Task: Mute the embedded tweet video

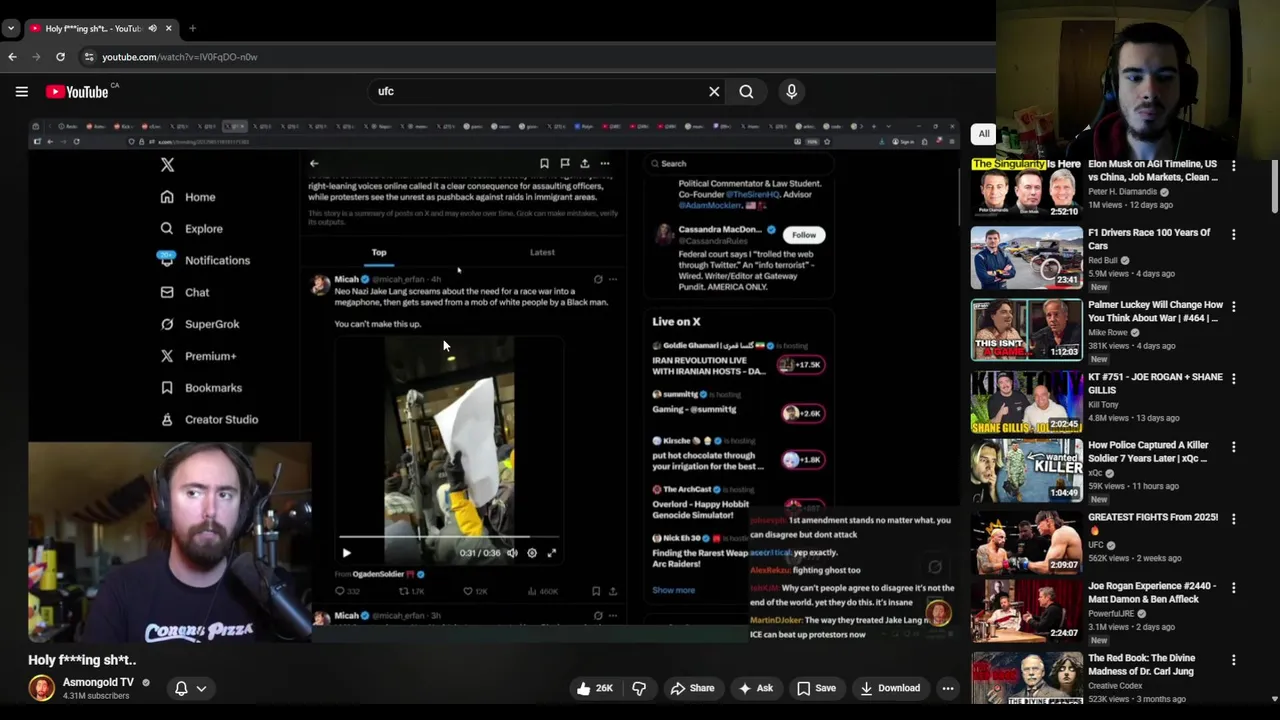Action: click(x=512, y=553)
